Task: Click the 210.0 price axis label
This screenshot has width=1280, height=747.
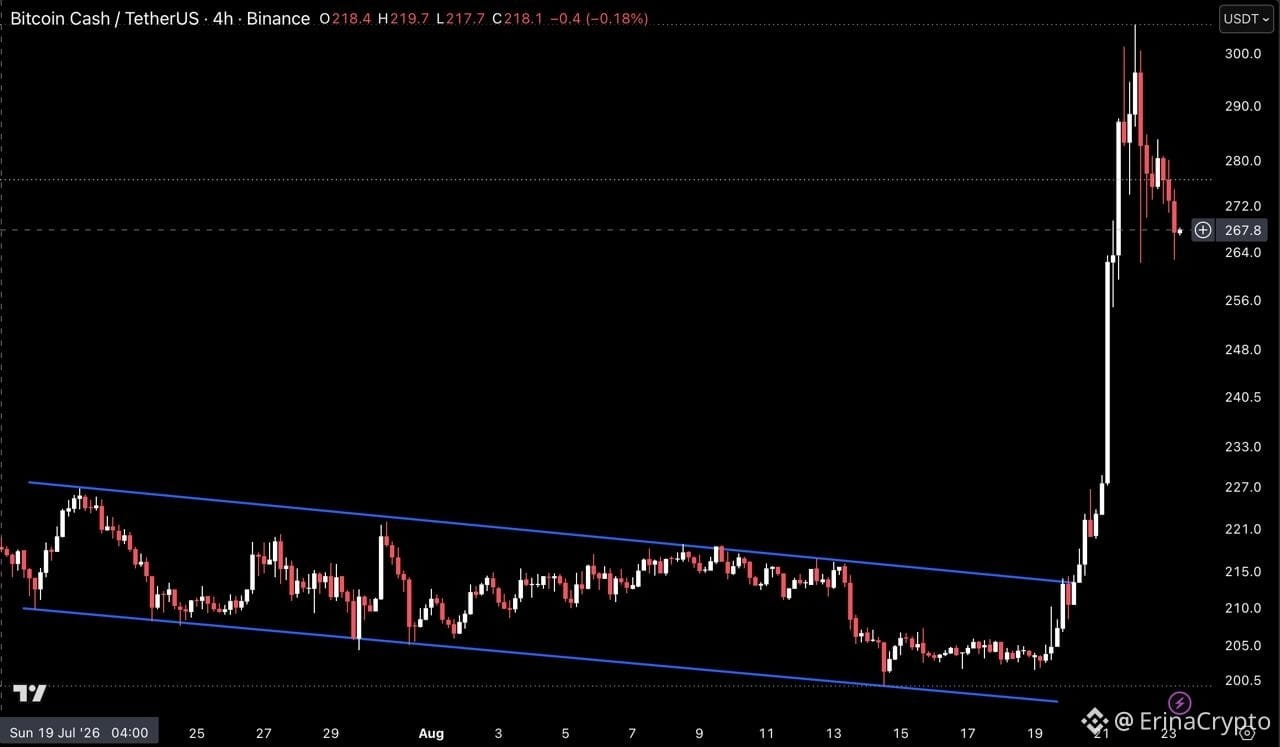Action: click(x=1243, y=608)
